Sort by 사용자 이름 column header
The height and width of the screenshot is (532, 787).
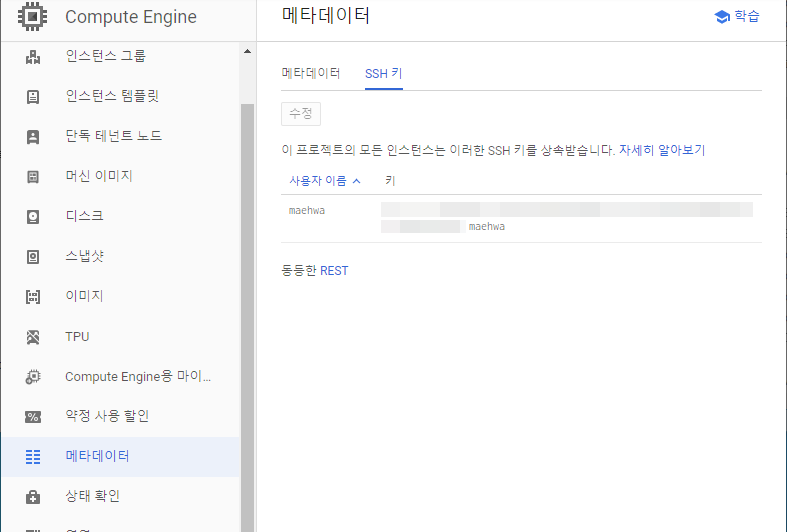point(318,181)
